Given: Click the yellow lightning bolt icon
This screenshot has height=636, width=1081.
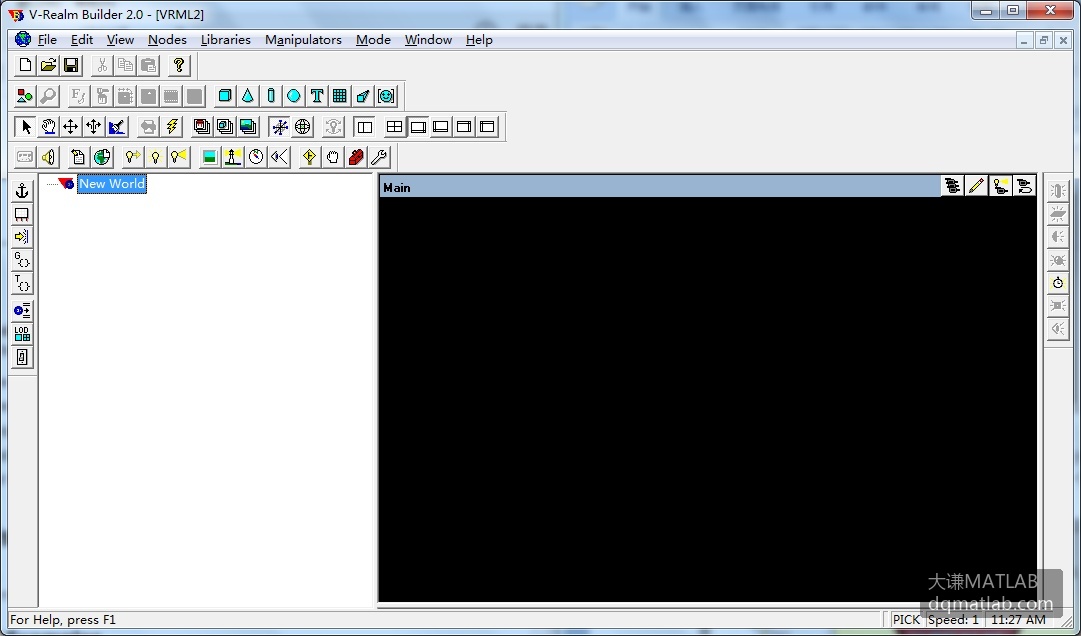Looking at the screenshot, I should point(172,127).
